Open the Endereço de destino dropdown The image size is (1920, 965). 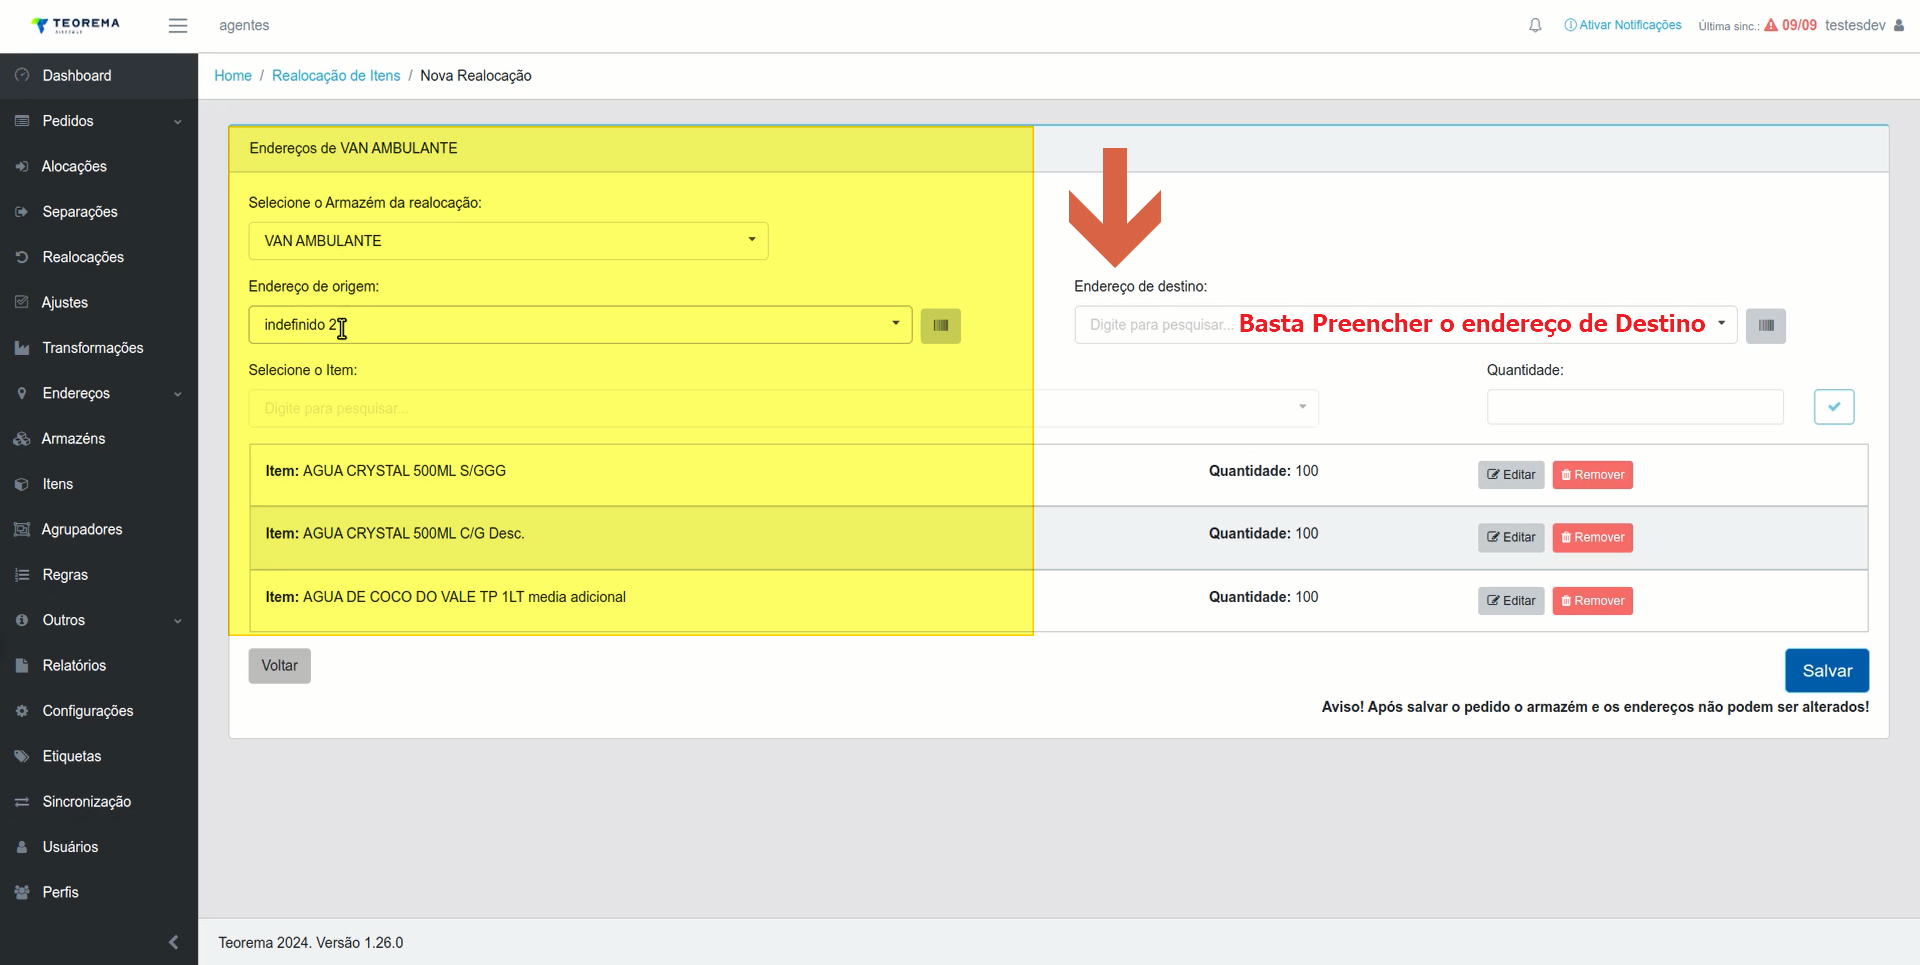[1406, 325]
